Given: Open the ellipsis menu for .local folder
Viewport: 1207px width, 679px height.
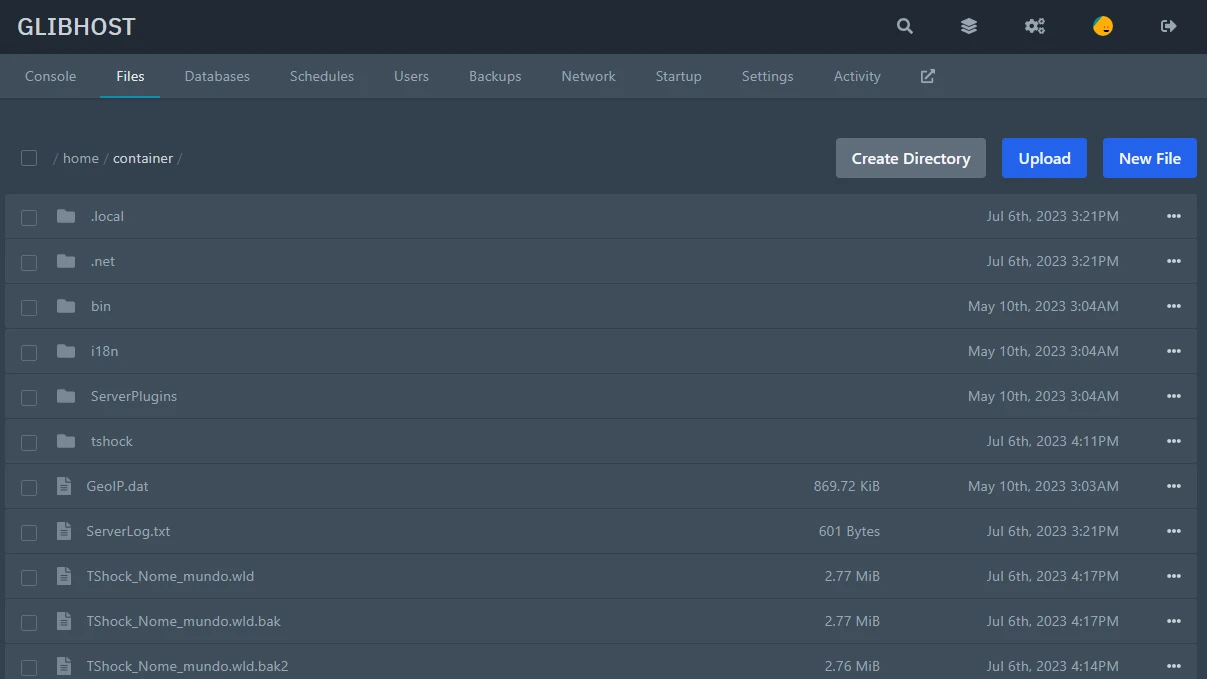Looking at the screenshot, I should [x=1173, y=216].
